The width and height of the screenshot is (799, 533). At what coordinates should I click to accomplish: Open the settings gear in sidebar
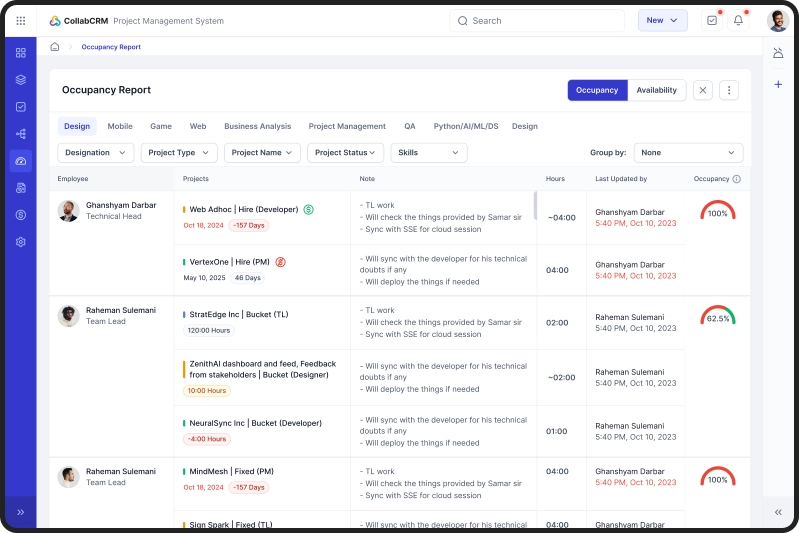[x=21, y=242]
